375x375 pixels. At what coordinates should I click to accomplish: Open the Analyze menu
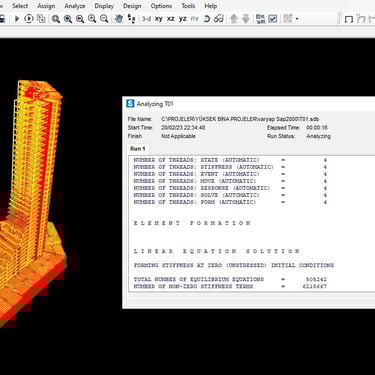tap(75, 6)
